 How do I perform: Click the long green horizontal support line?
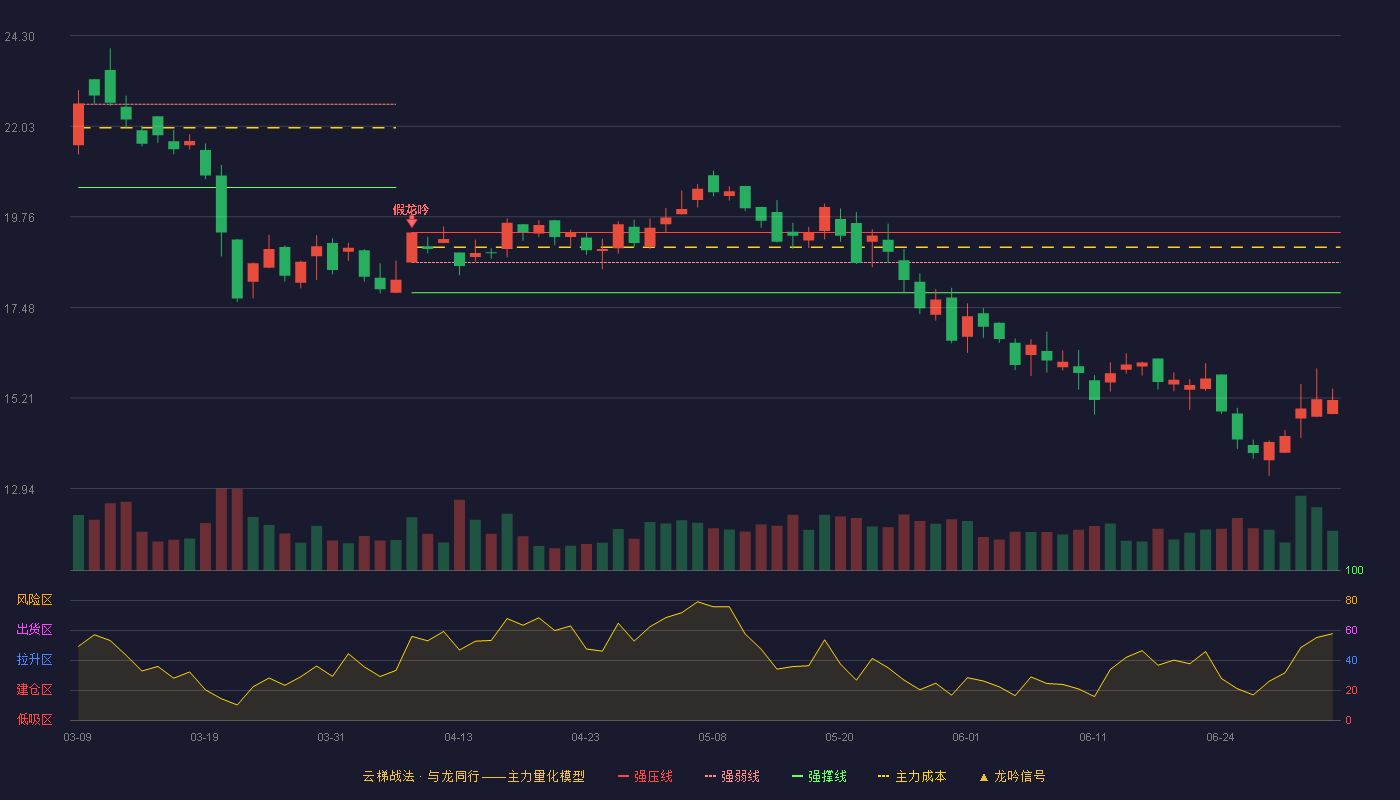[x=876, y=293]
